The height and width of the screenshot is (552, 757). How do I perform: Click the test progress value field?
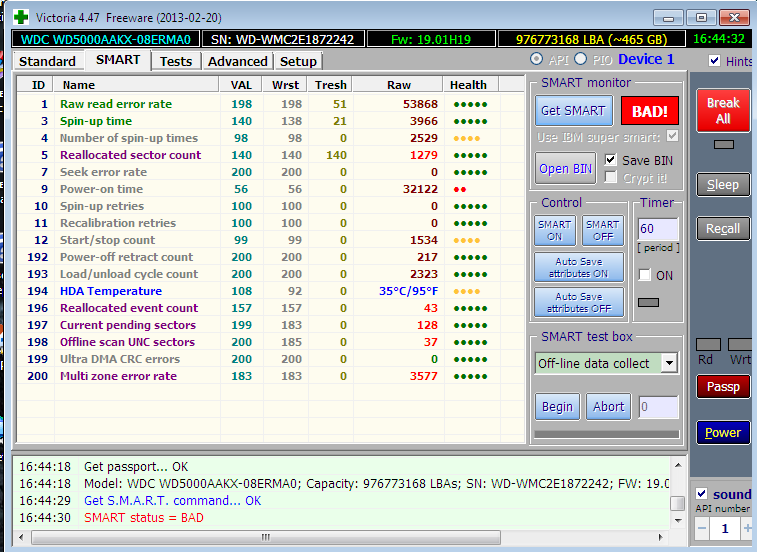tap(658, 407)
